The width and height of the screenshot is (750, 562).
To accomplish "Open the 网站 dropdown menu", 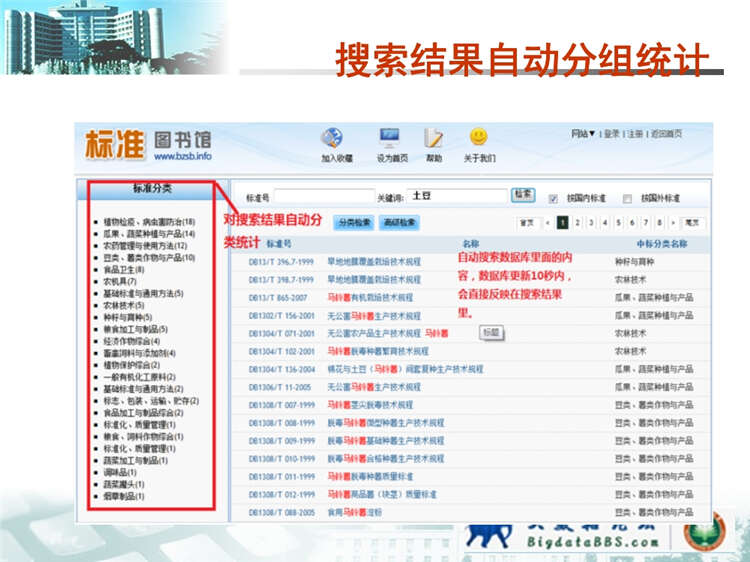I will click(583, 133).
